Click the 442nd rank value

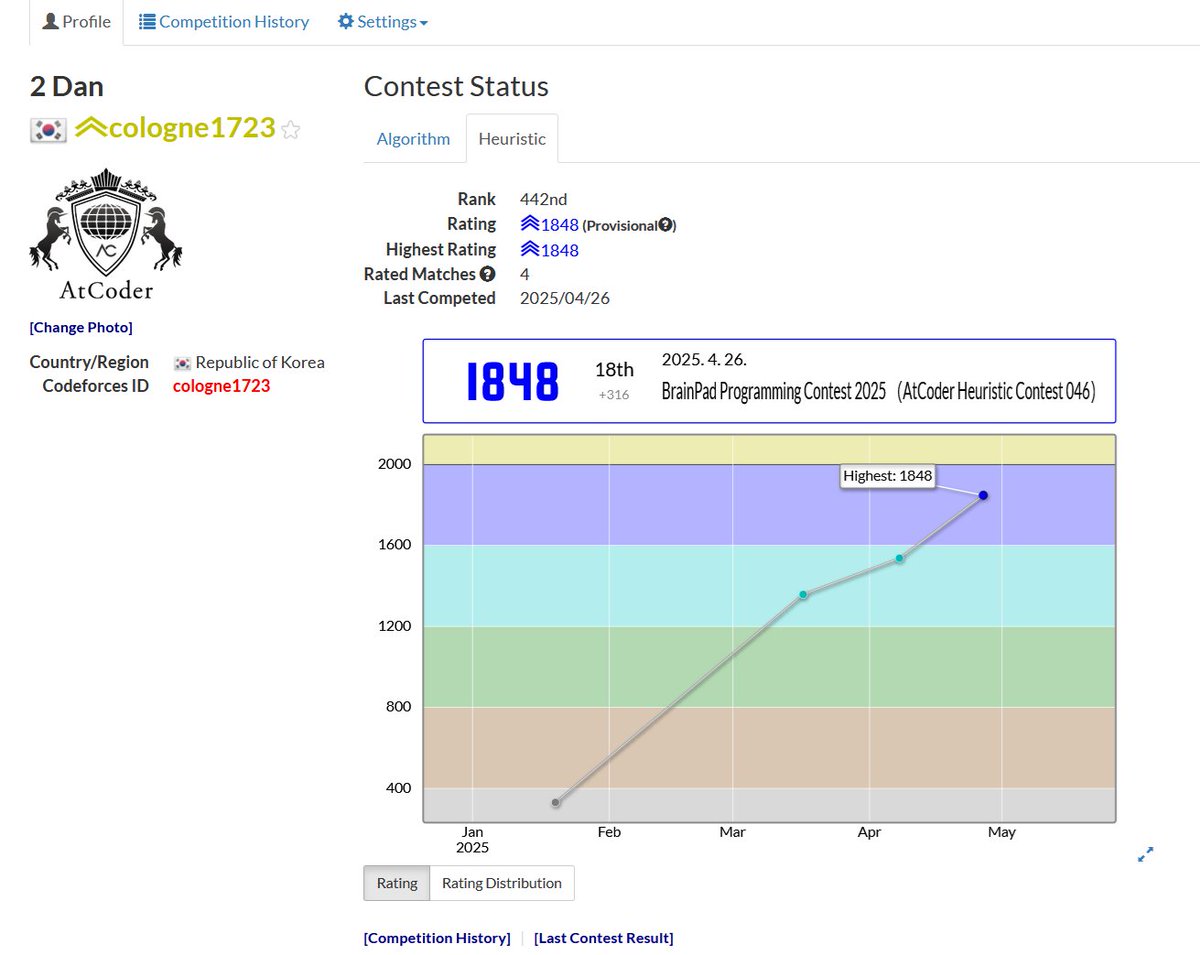click(x=543, y=199)
